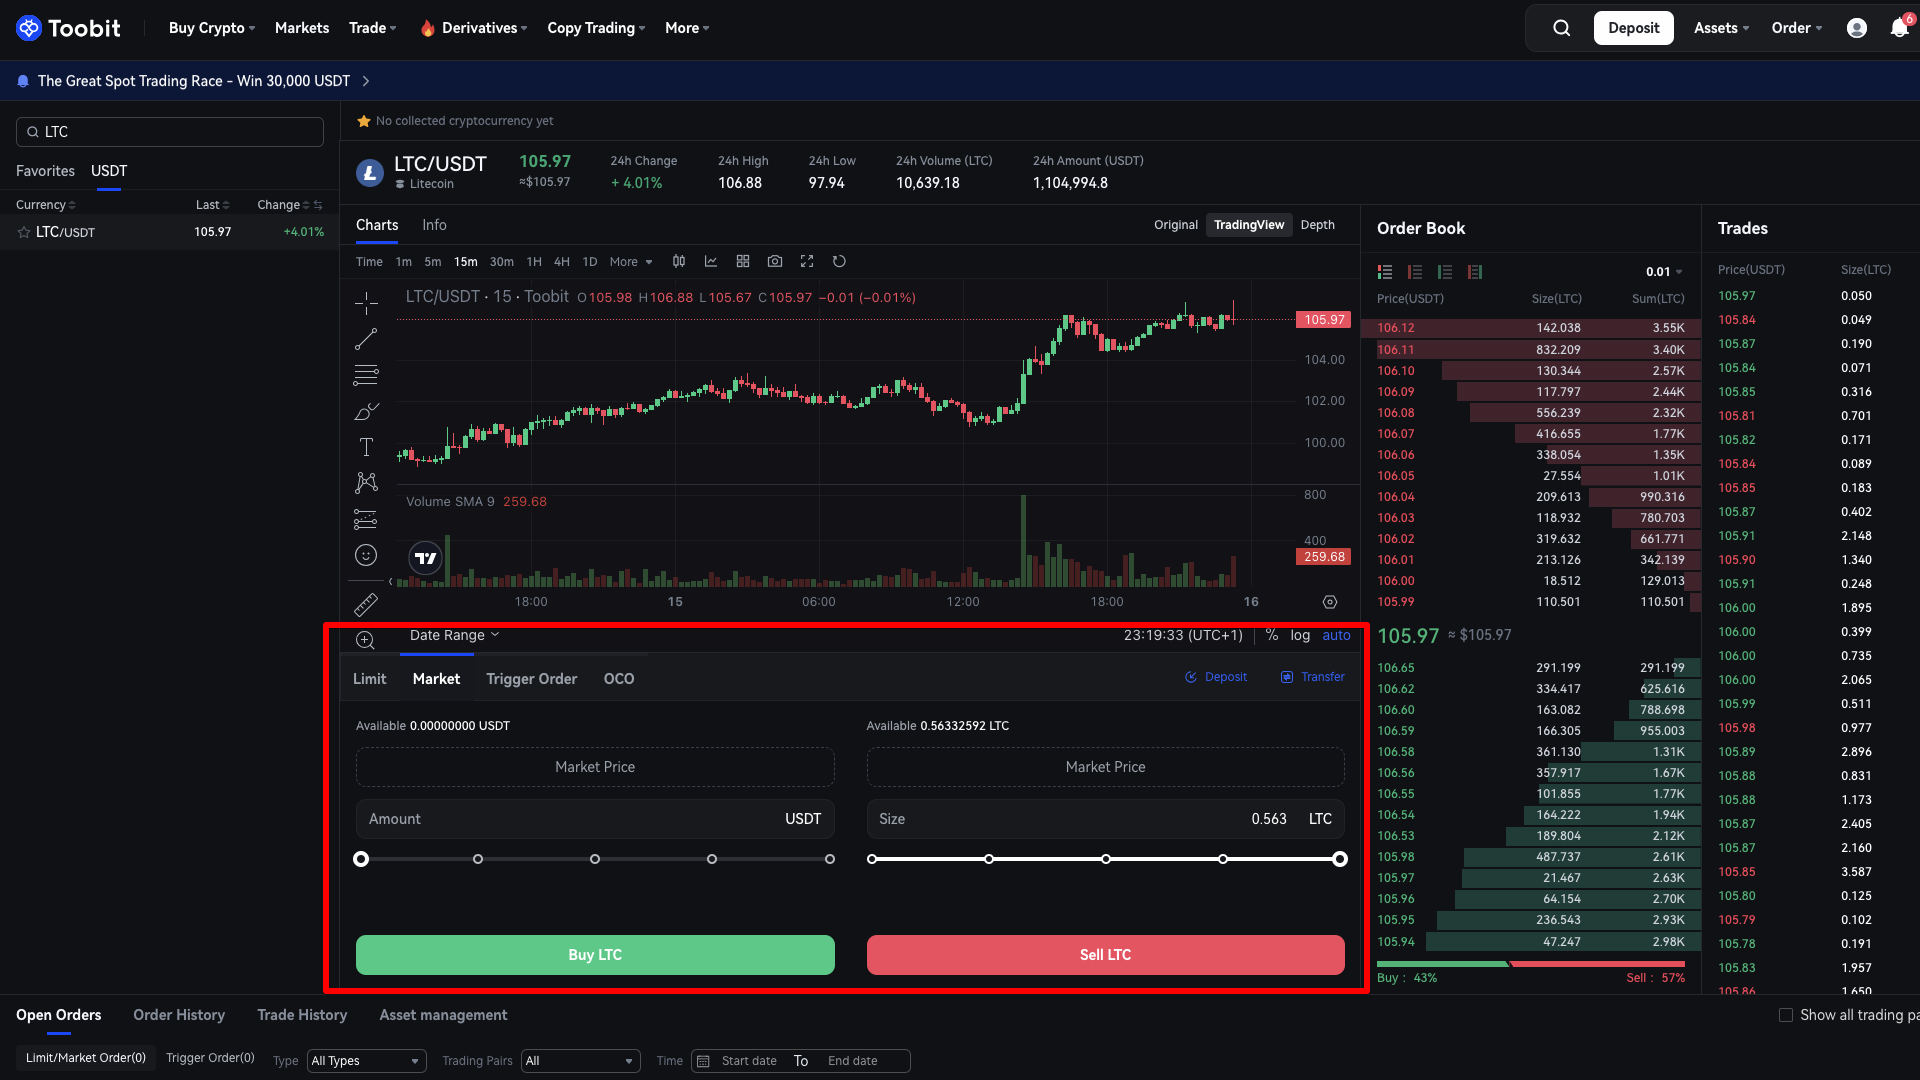Select the ruler measurement tool
This screenshot has height=1080, width=1920.
coord(366,605)
